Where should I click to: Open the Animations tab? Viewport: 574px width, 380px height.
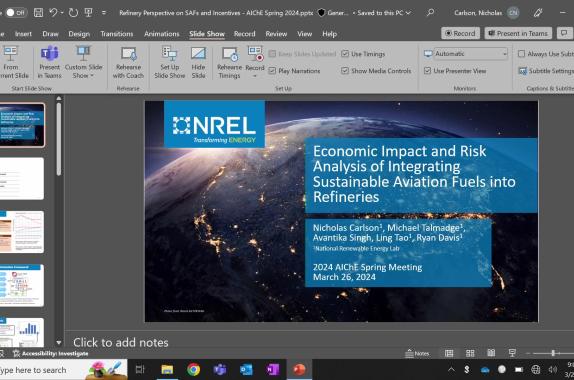(x=161, y=34)
